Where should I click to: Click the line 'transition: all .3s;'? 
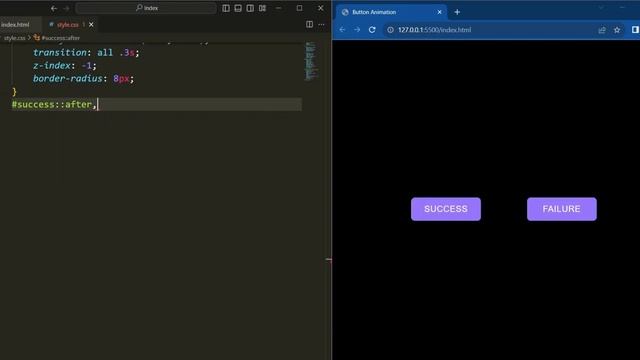[x=86, y=53]
